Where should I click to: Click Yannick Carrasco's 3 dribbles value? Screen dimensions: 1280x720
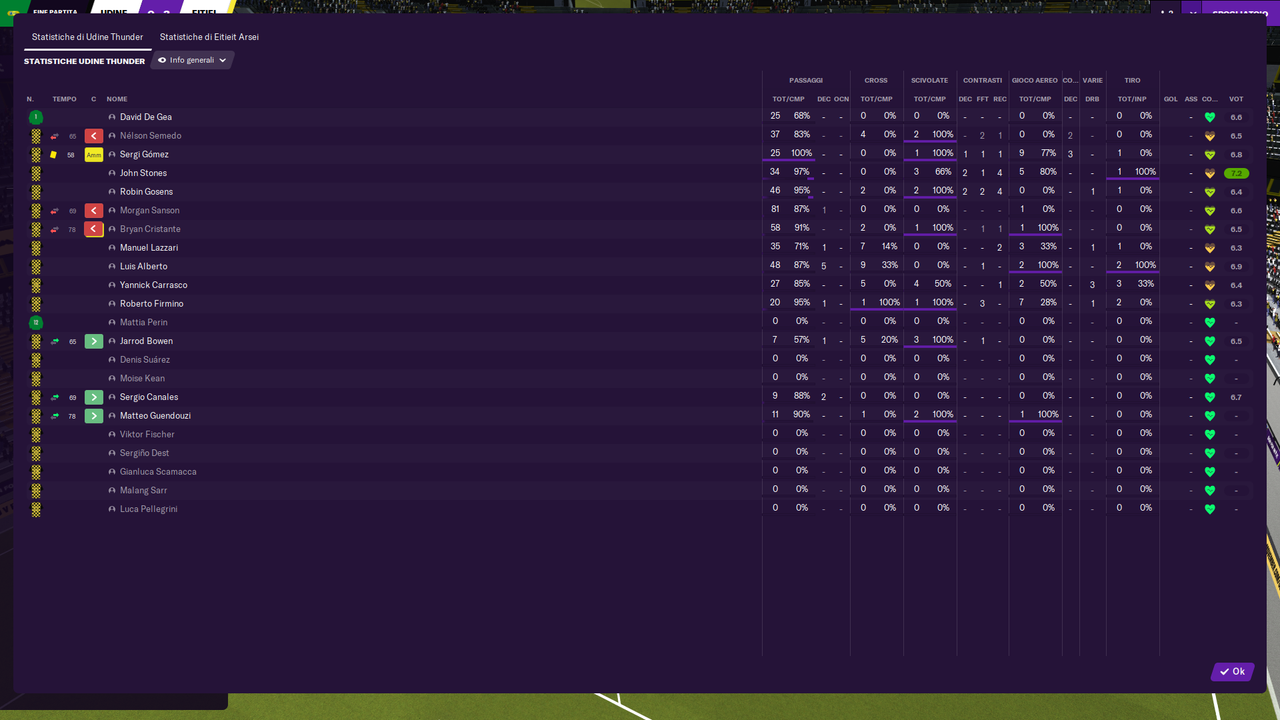pos(1092,285)
